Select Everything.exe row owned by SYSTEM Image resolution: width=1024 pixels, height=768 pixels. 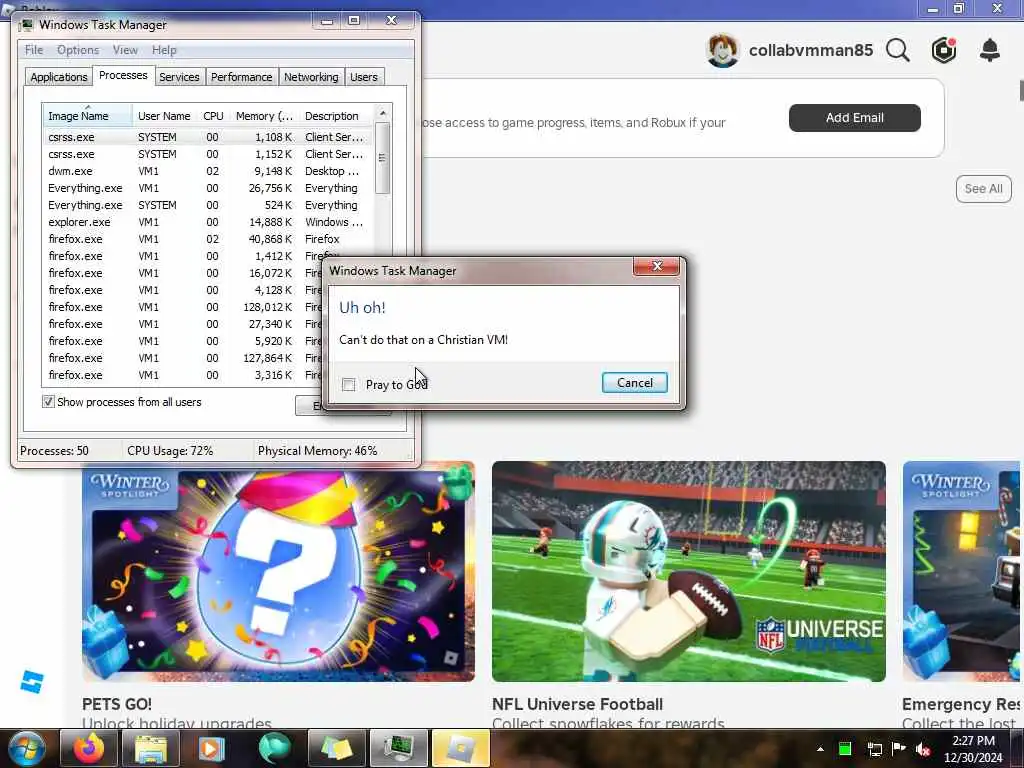pos(208,205)
